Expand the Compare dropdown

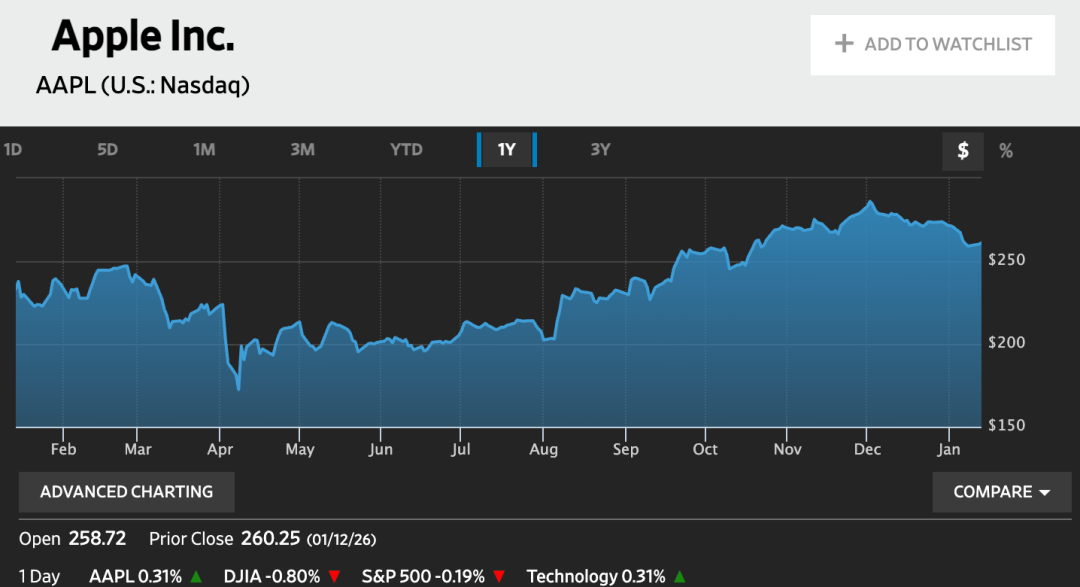tap(1002, 492)
